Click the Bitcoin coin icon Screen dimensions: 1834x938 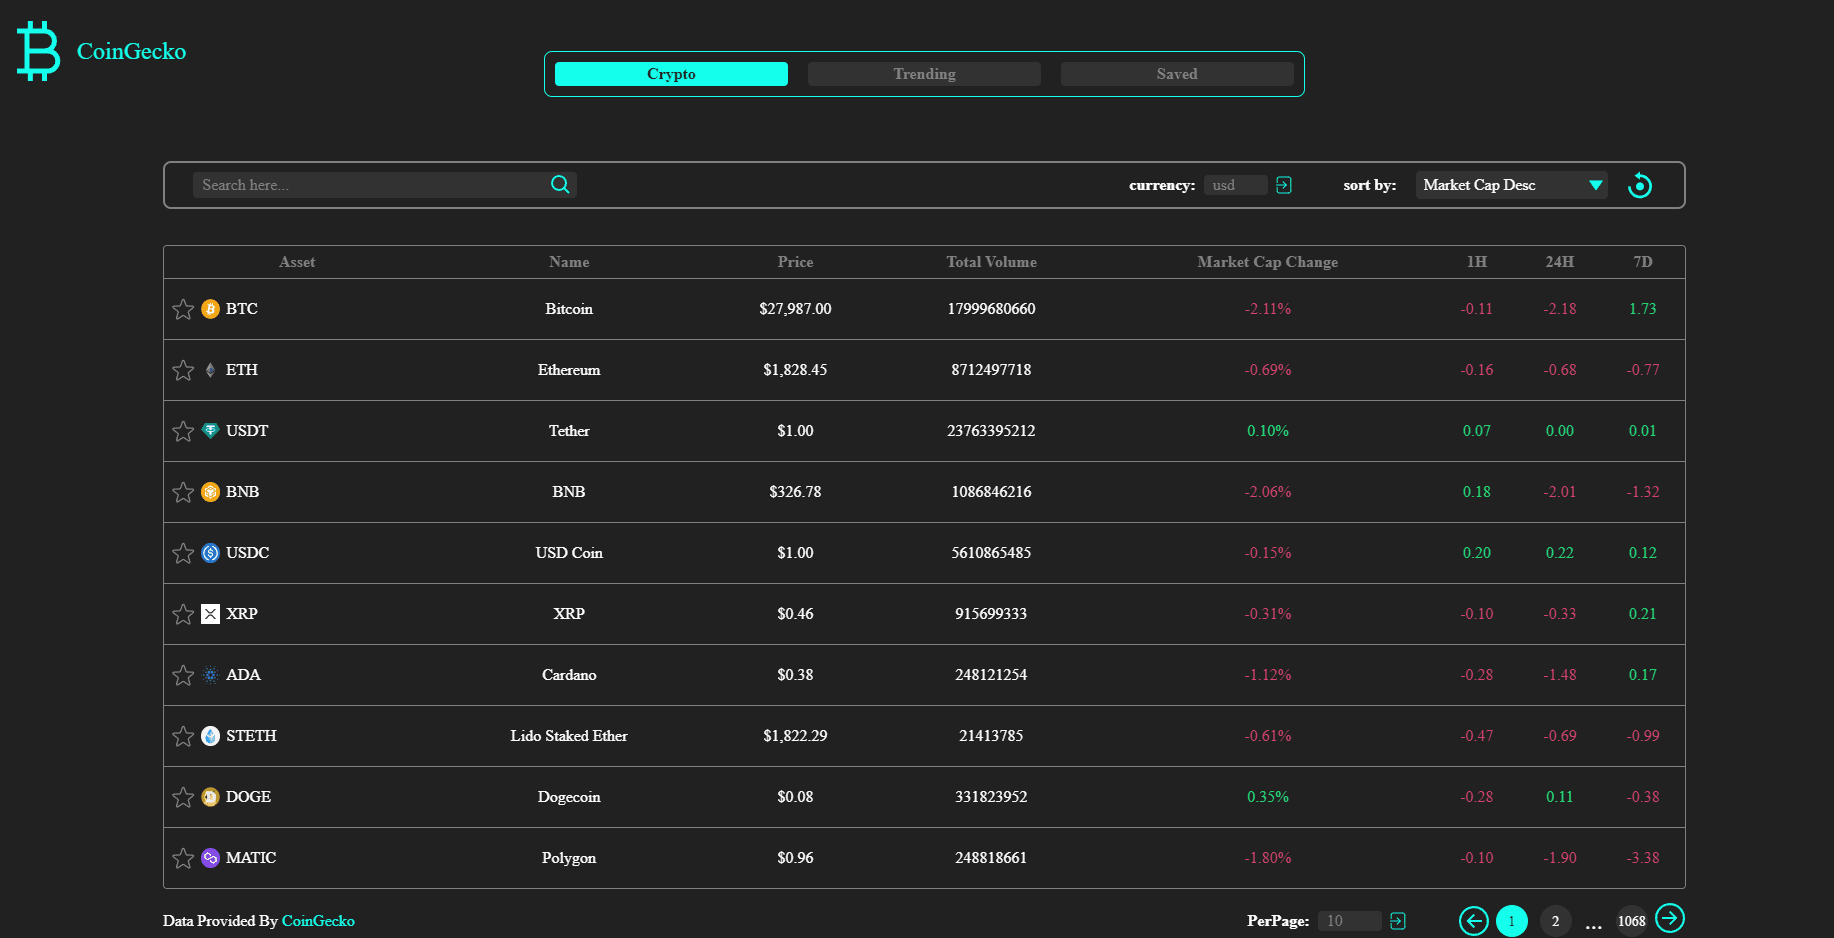pos(210,309)
